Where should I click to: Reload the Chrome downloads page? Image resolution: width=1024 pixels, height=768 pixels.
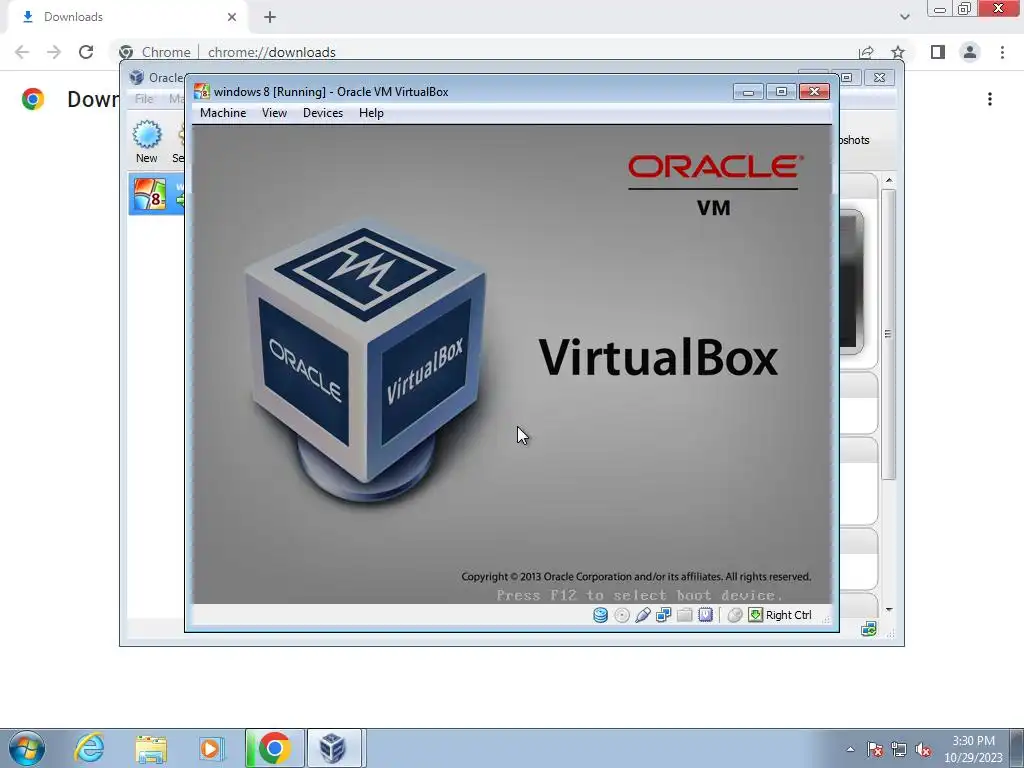(86, 52)
